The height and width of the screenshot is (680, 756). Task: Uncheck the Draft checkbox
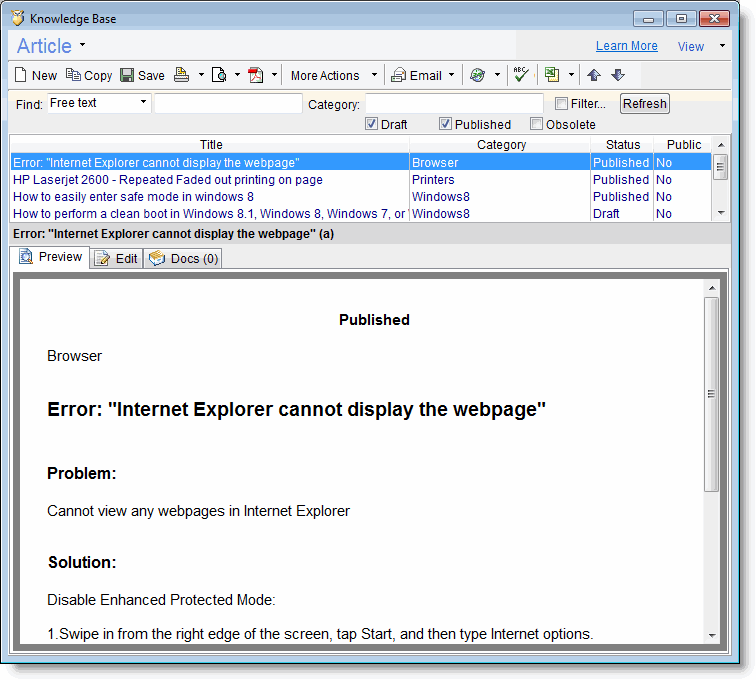click(x=371, y=125)
